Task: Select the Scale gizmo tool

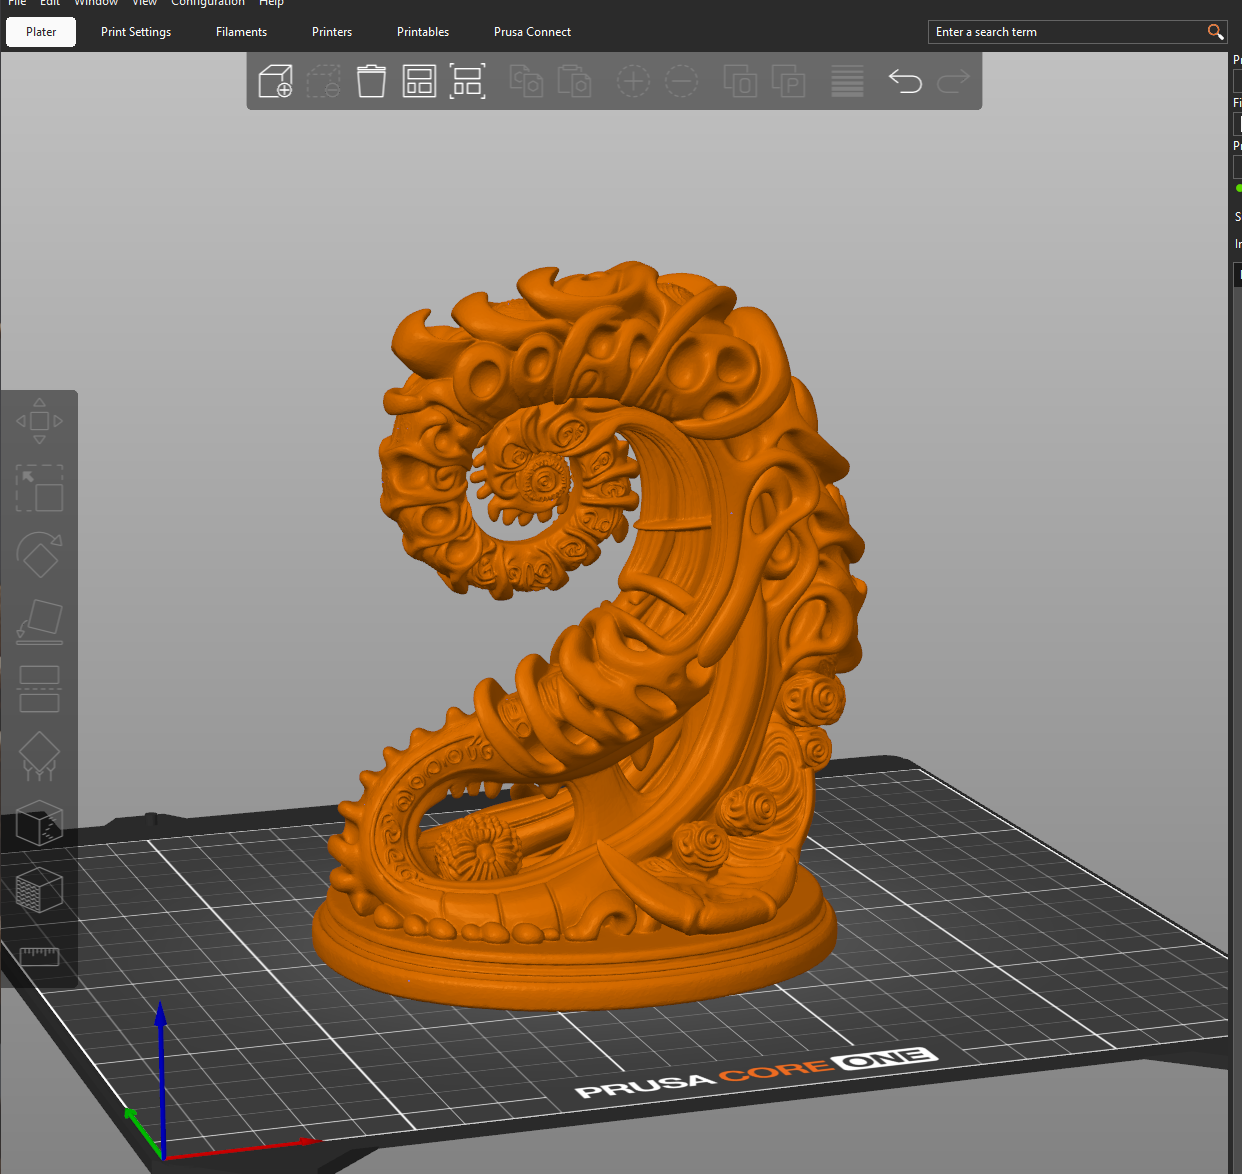Action: click(39, 488)
